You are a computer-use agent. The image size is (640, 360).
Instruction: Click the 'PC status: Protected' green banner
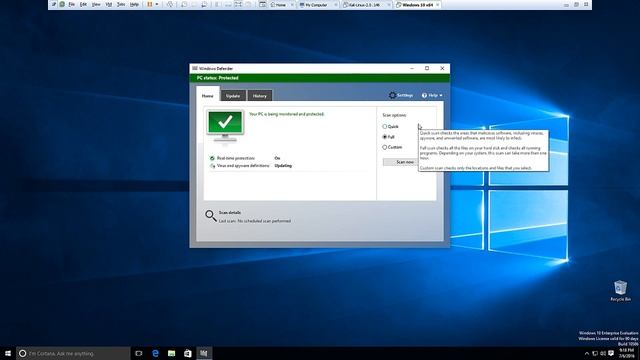click(x=320, y=78)
